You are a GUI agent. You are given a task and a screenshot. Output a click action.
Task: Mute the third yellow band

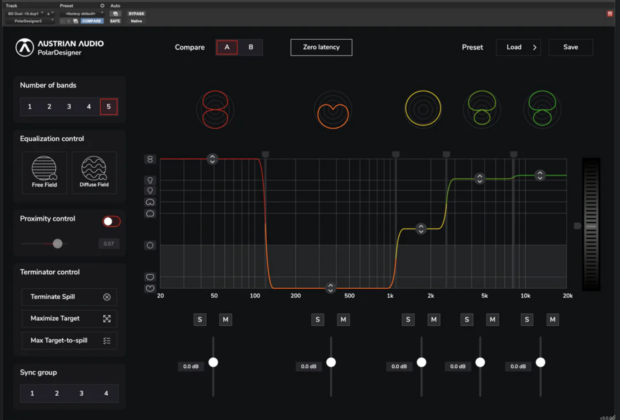[x=434, y=320]
